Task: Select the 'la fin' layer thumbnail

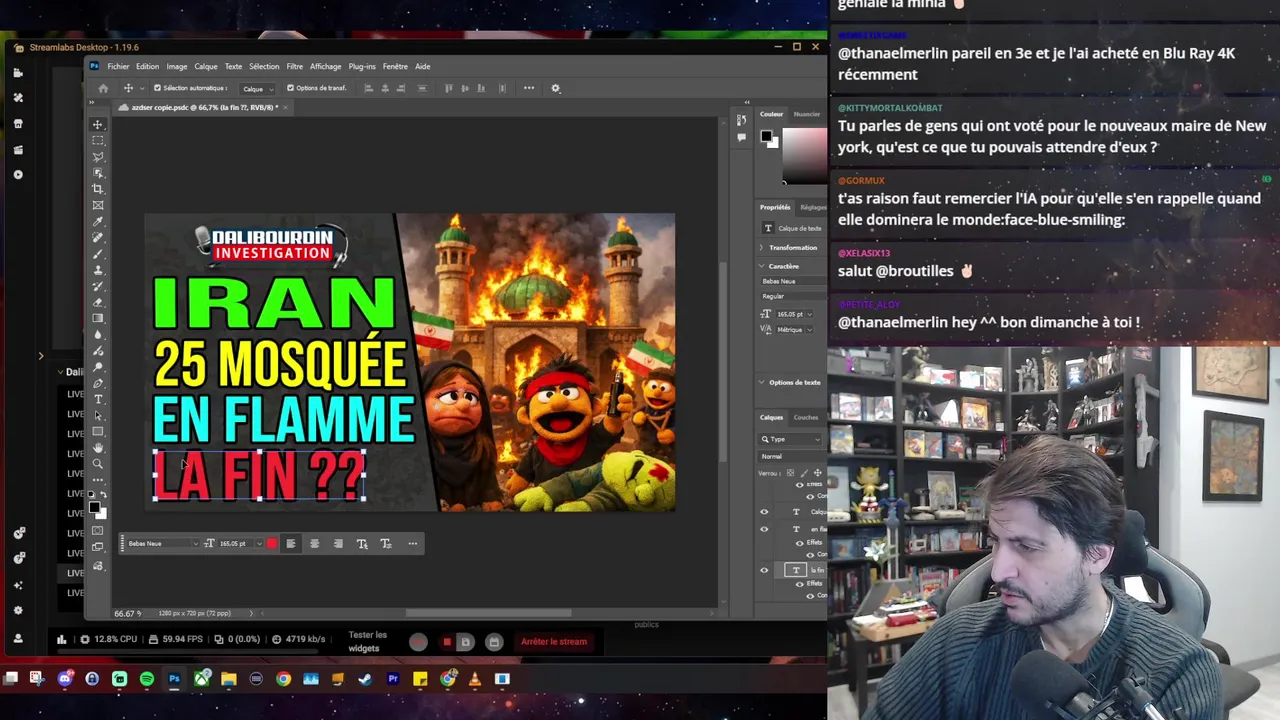Action: point(796,570)
